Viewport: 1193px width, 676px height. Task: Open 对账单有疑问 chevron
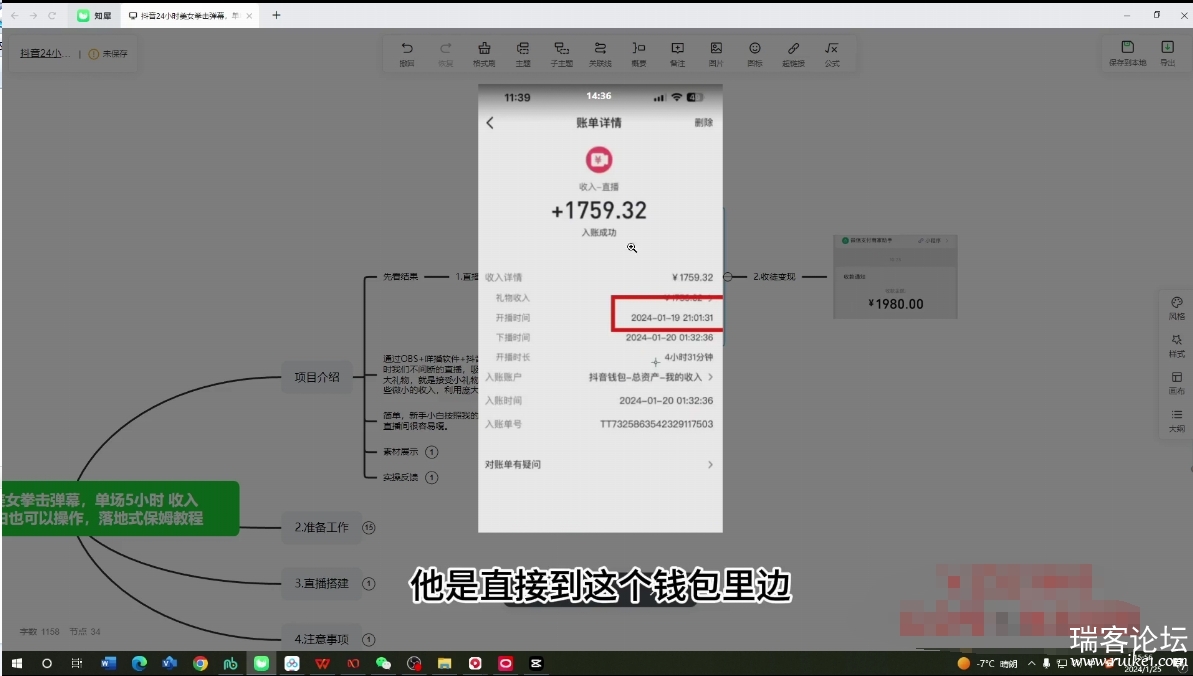(x=711, y=464)
